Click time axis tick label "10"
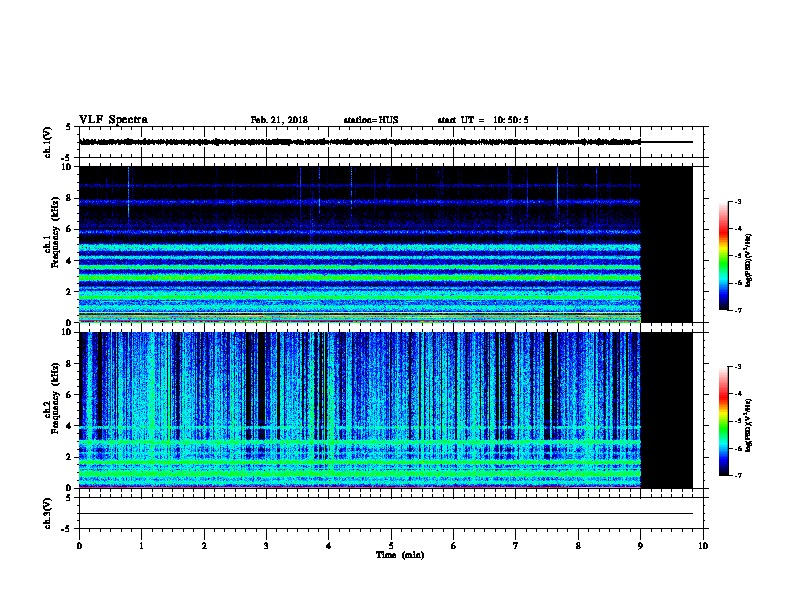This screenshot has height=612, width=792. coord(703,545)
